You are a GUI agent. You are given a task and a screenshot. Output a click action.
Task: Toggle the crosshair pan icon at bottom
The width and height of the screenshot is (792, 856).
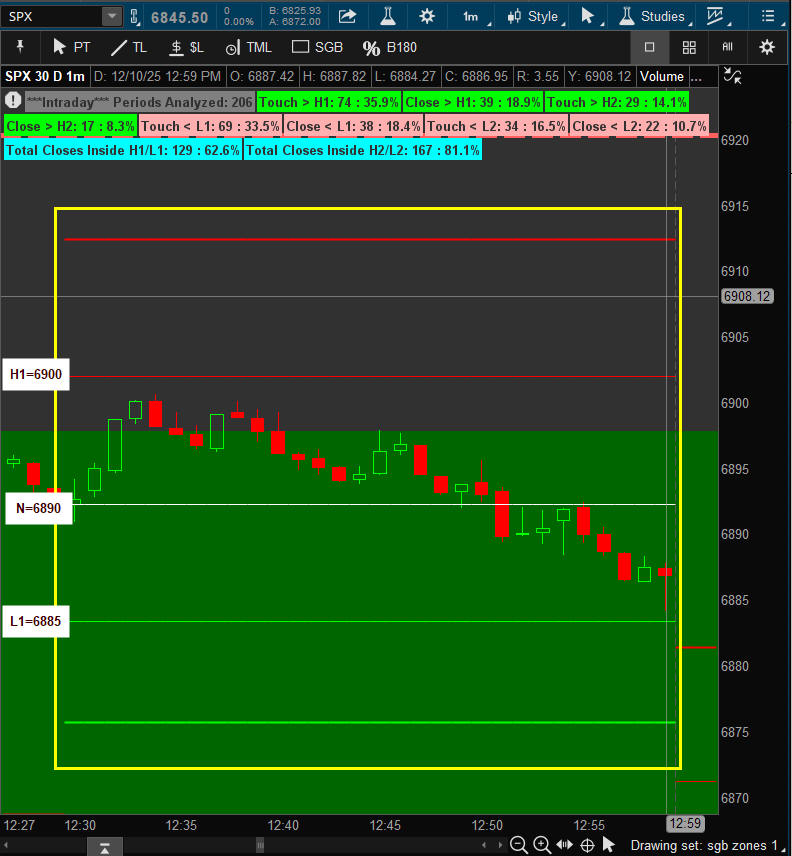pyautogui.click(x=586, y=845)
